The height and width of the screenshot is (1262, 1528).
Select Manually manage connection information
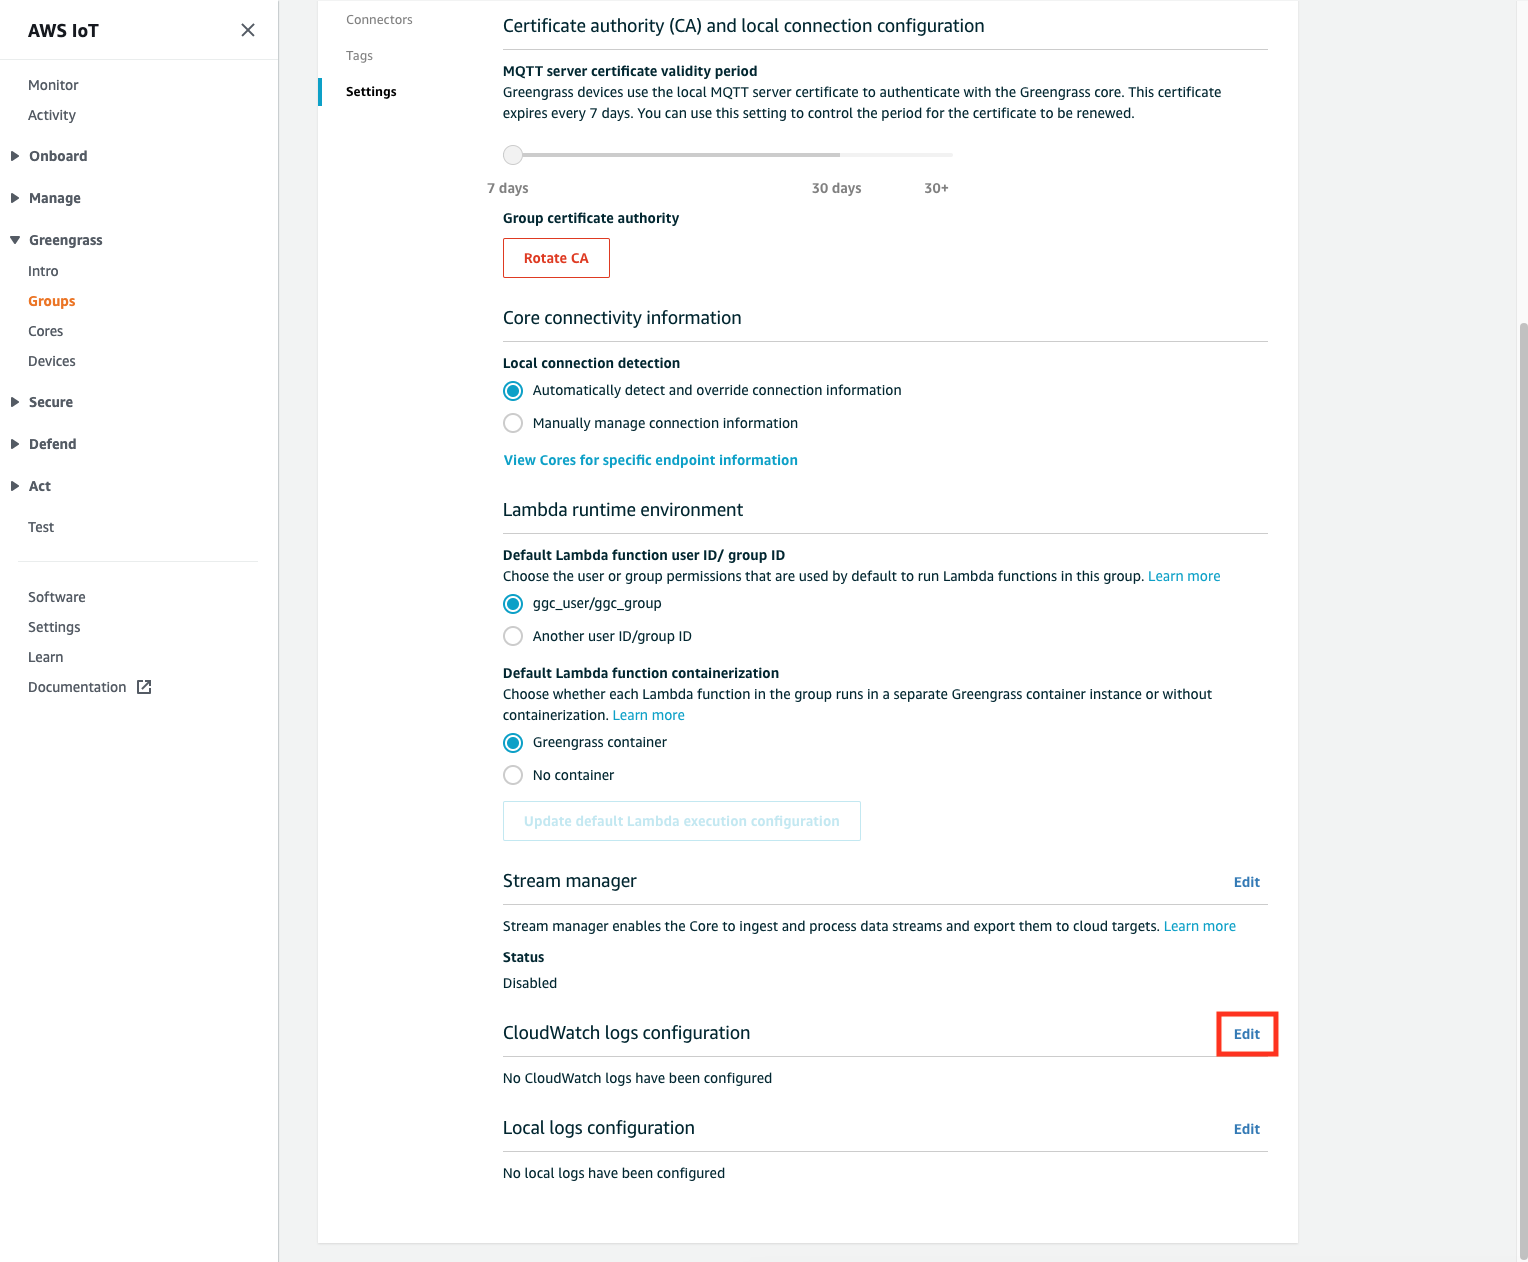pyautogui.click(x=513, y=423)
